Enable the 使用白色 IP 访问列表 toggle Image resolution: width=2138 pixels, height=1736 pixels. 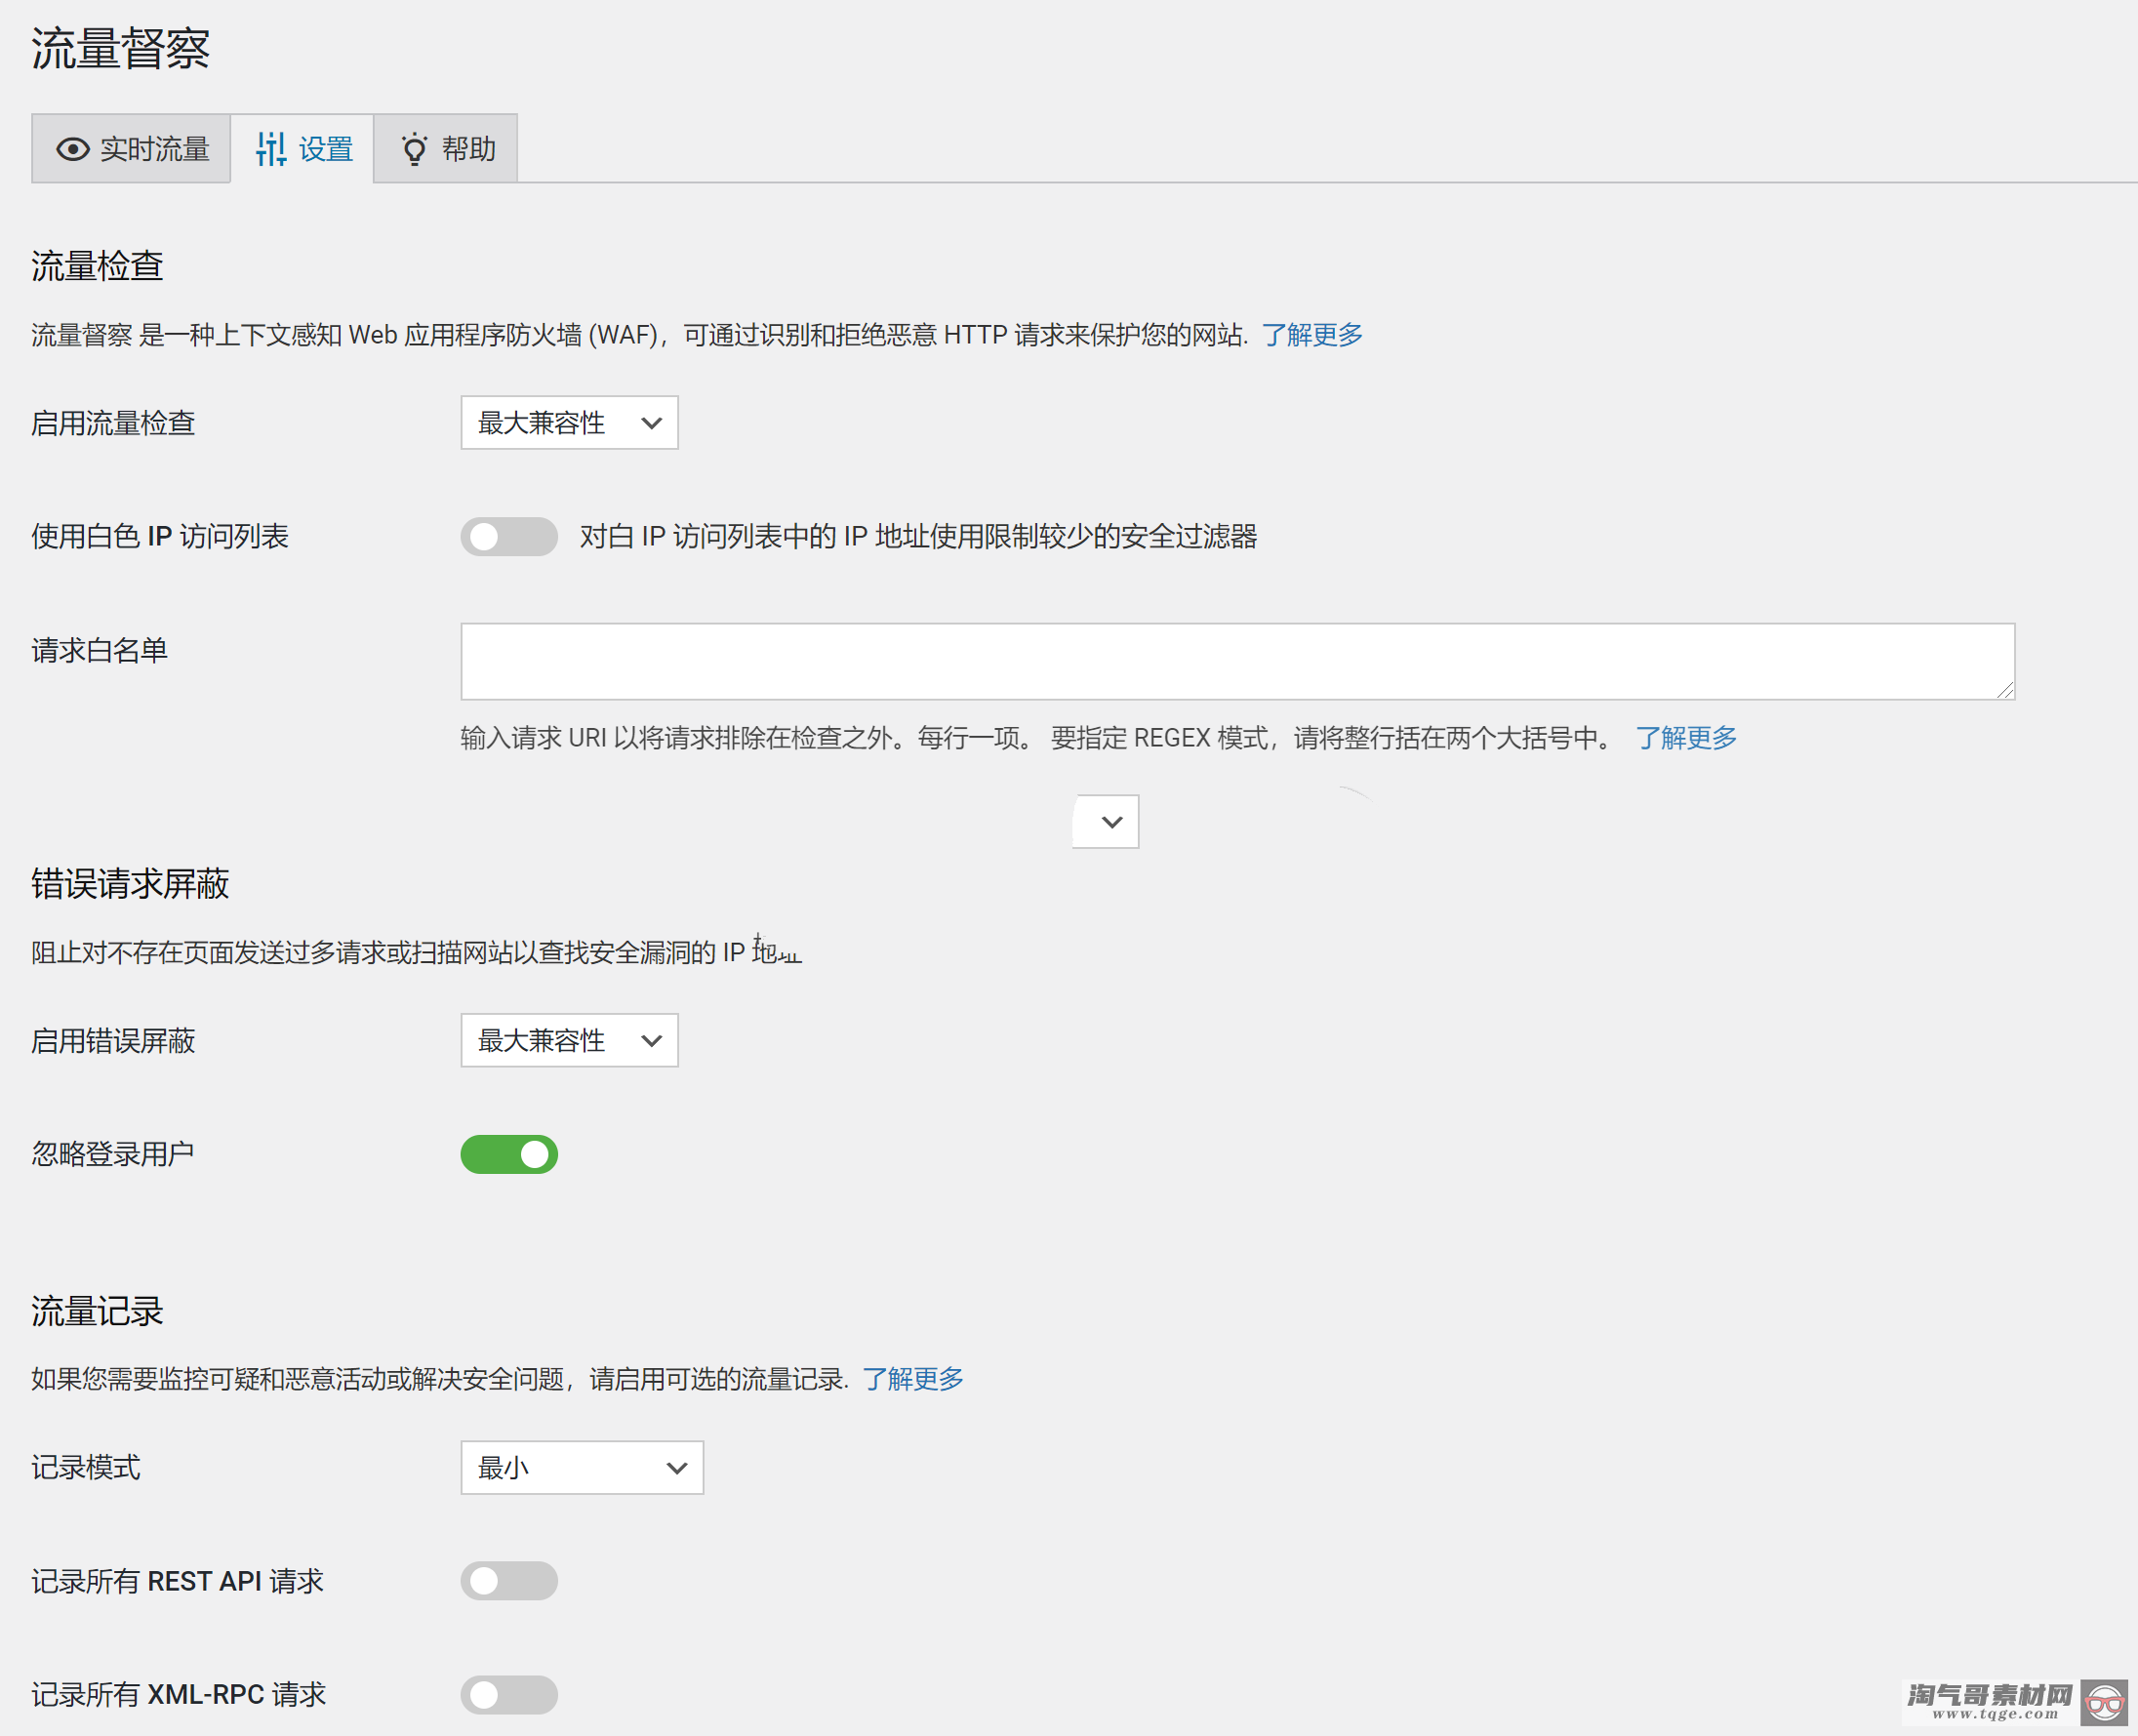509,537
